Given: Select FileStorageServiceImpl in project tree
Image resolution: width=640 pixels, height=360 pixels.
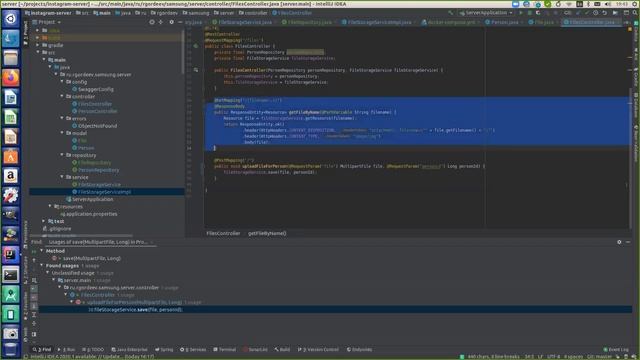Looking at the screenshot, I should click(104, 192).
